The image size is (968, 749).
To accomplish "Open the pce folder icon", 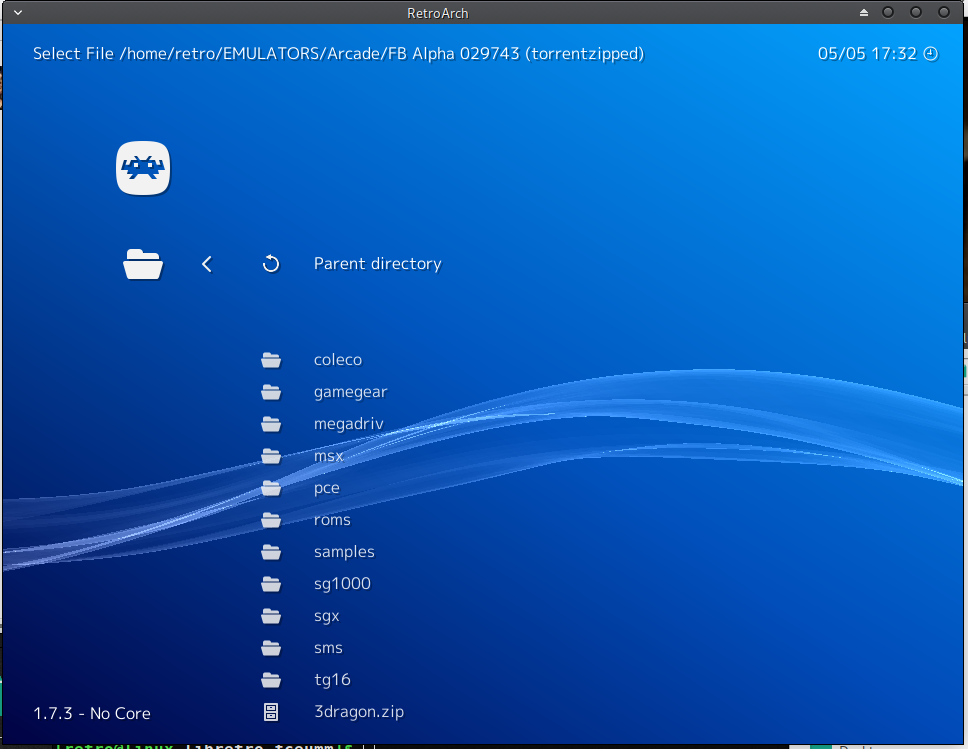I will [x=271, y=488].
